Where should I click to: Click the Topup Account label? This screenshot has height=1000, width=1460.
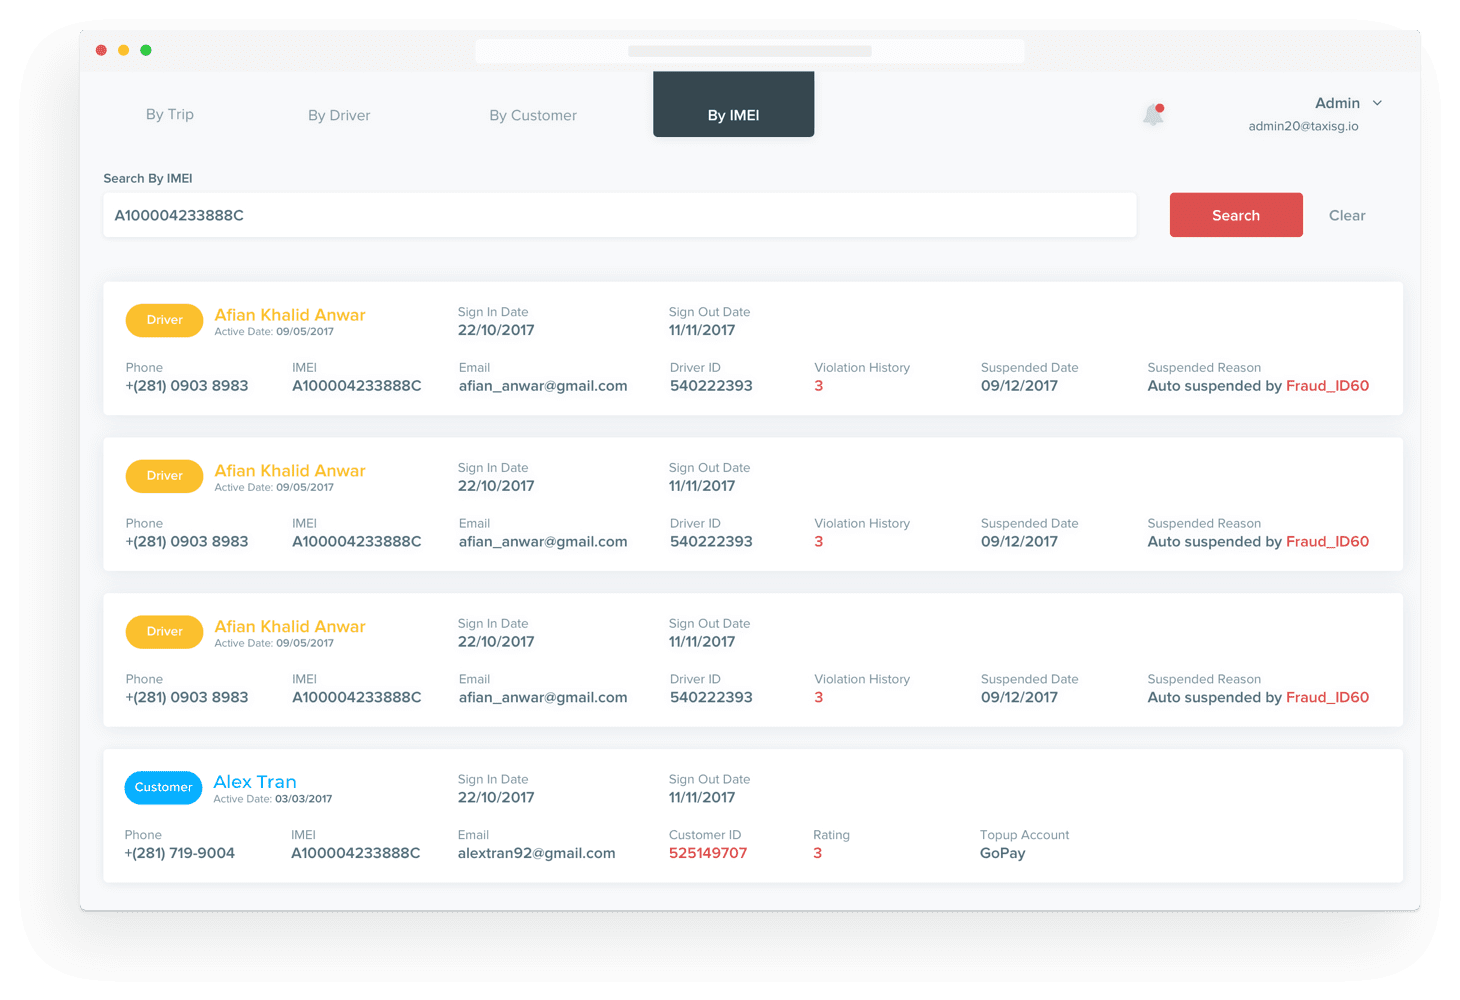(1024, 835)
